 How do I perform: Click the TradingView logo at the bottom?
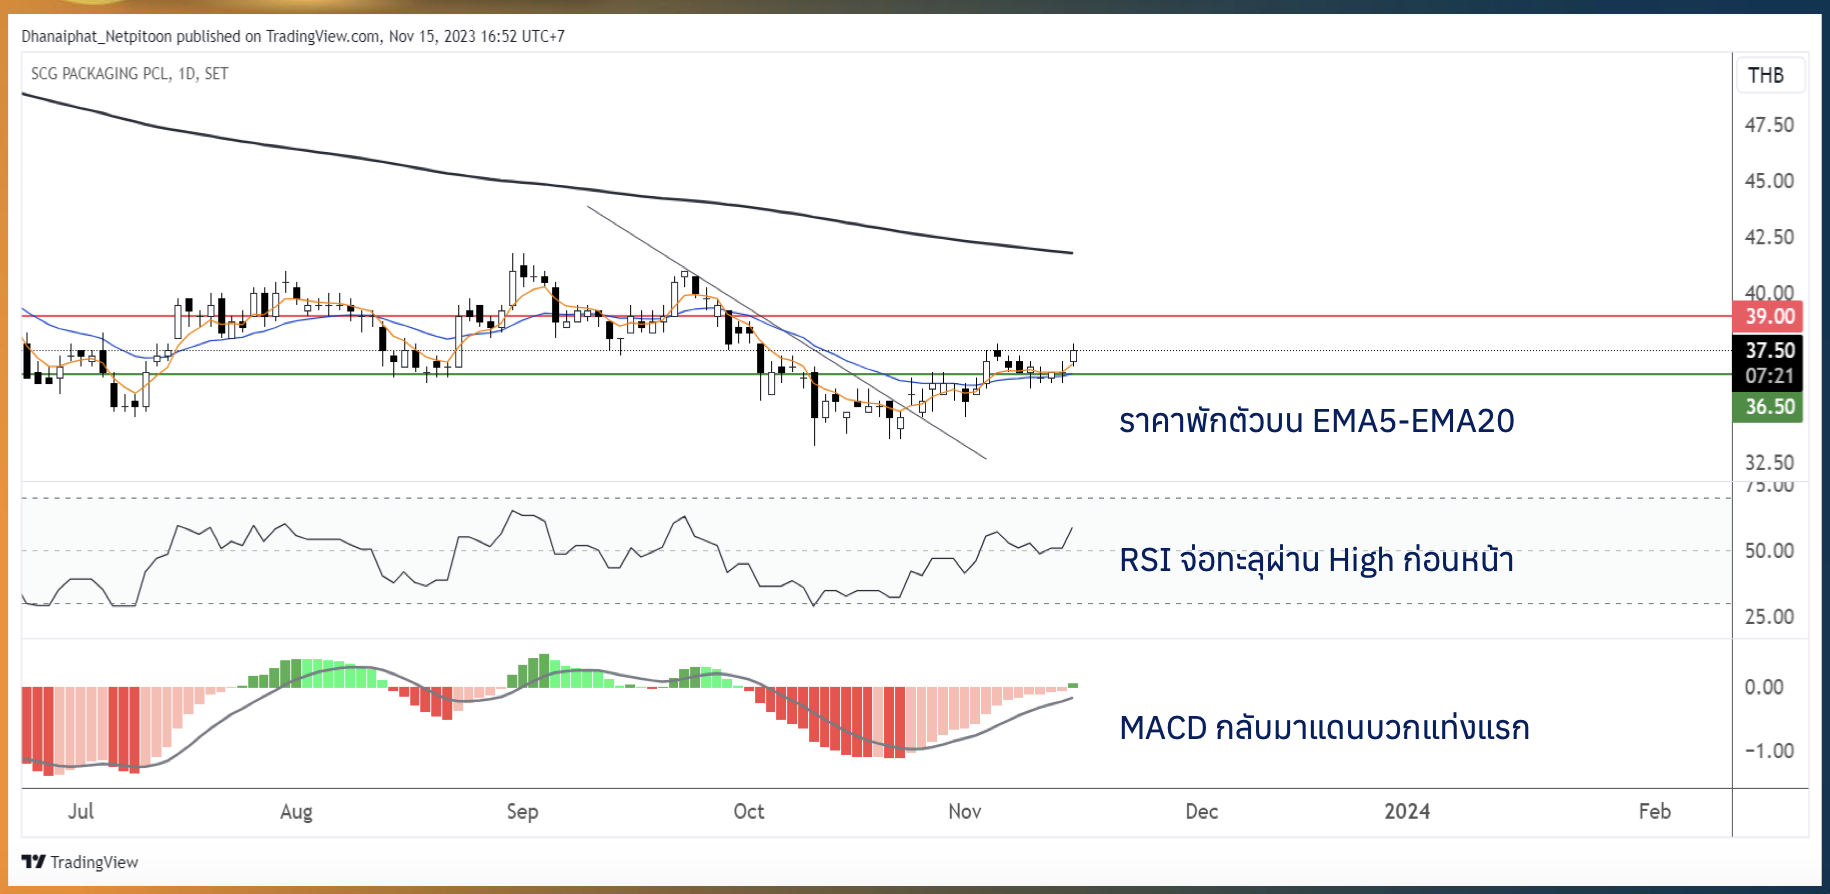click(80, 862)
